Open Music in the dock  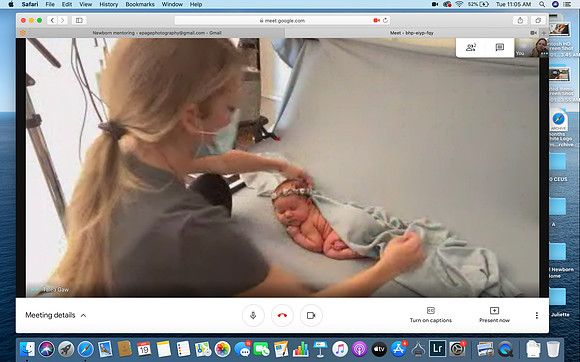340,349
